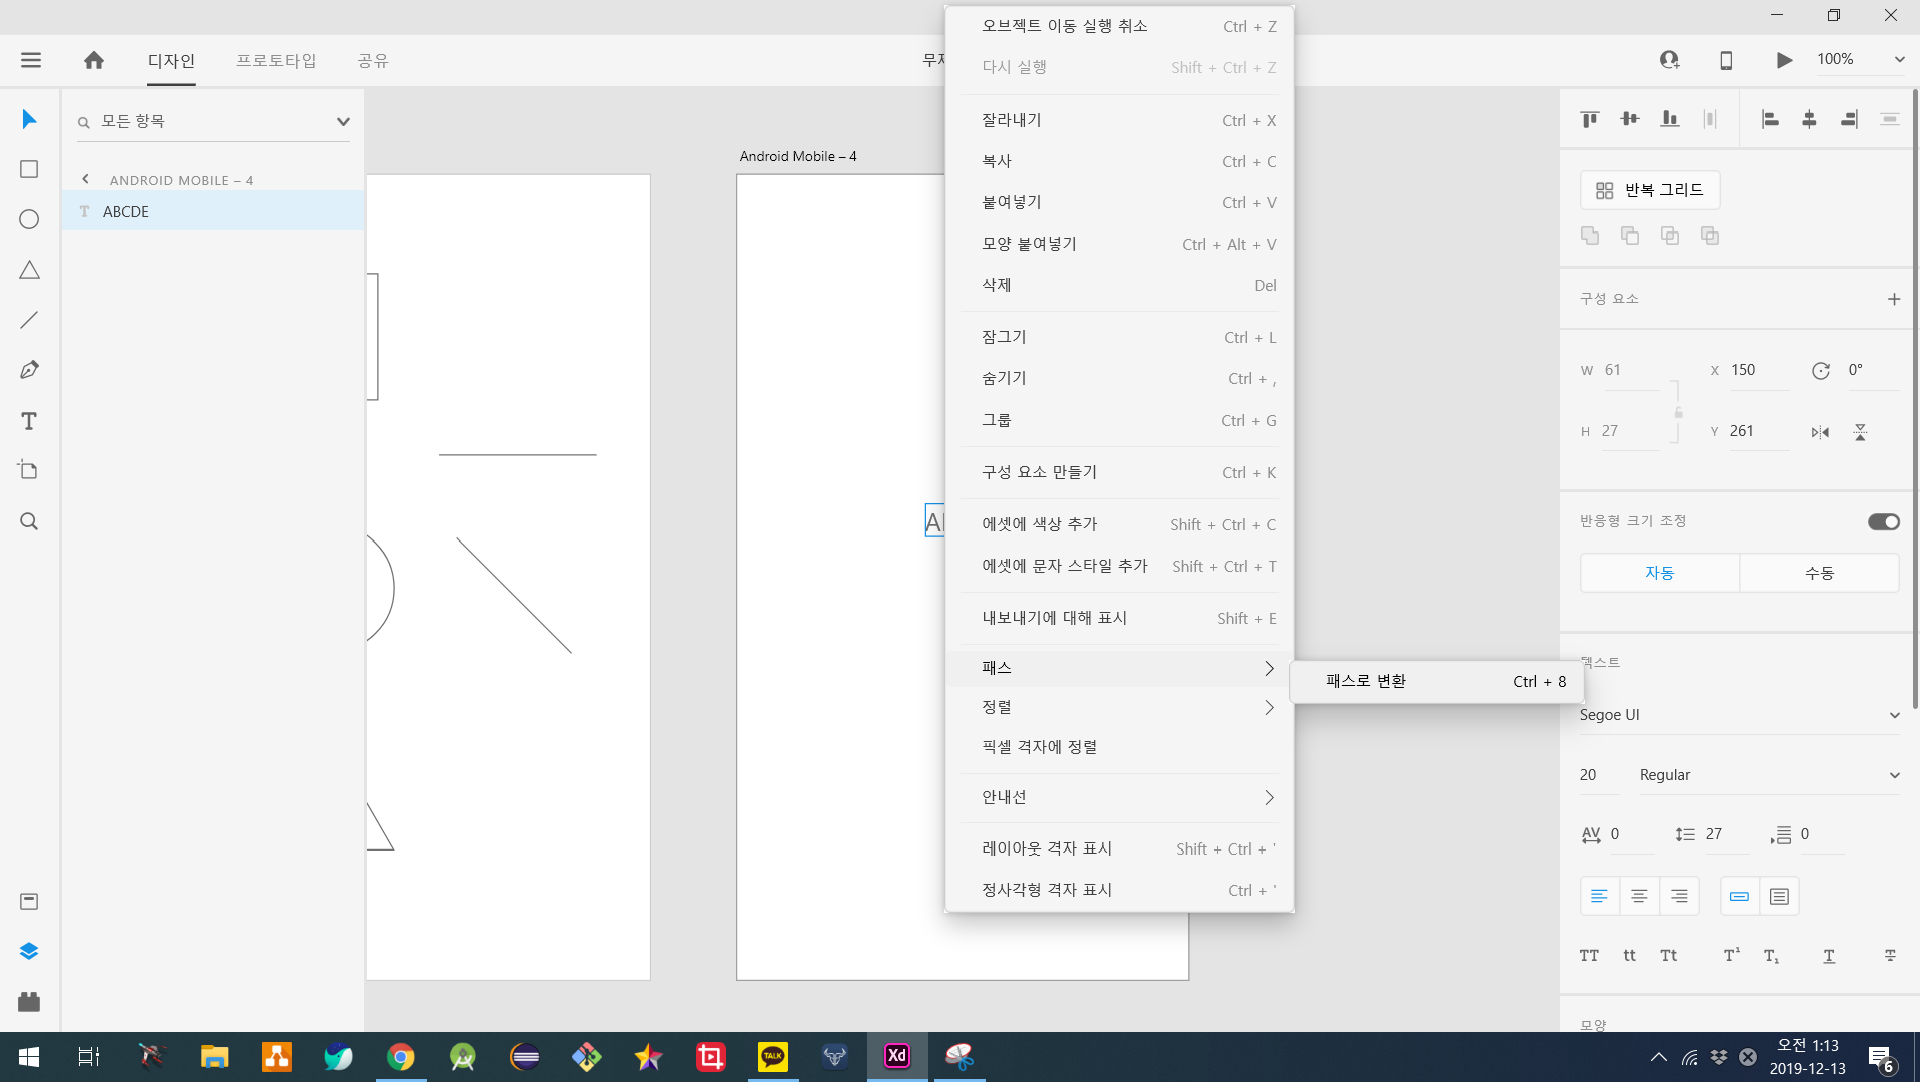Select 수동 responsive resize option
Screen dimensions: 1920x1082
1819,573
